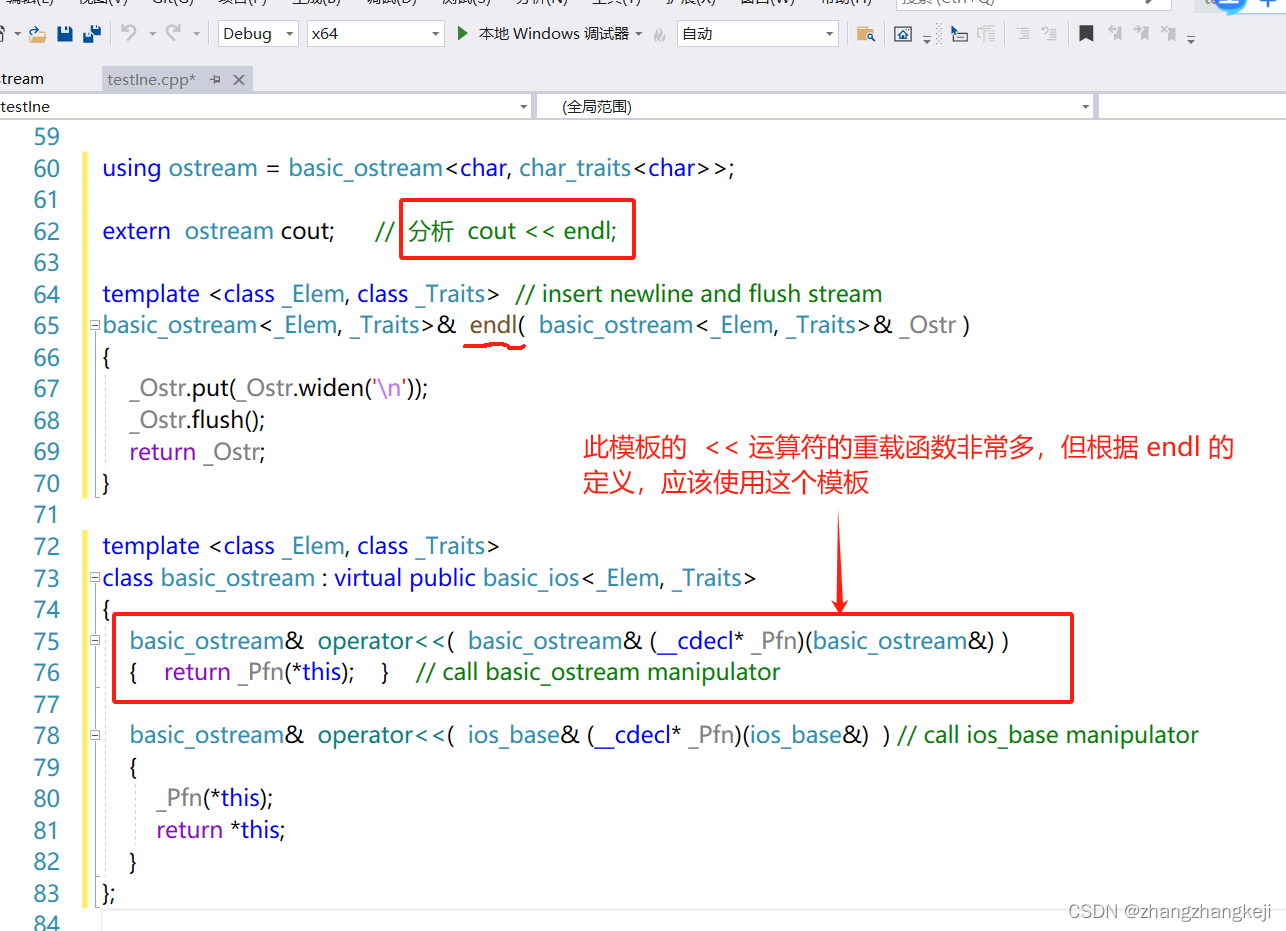Toggle a bookmark with the bookmark icon
The width and height of the screenshot is (1286, 931).
[1086, 34]
